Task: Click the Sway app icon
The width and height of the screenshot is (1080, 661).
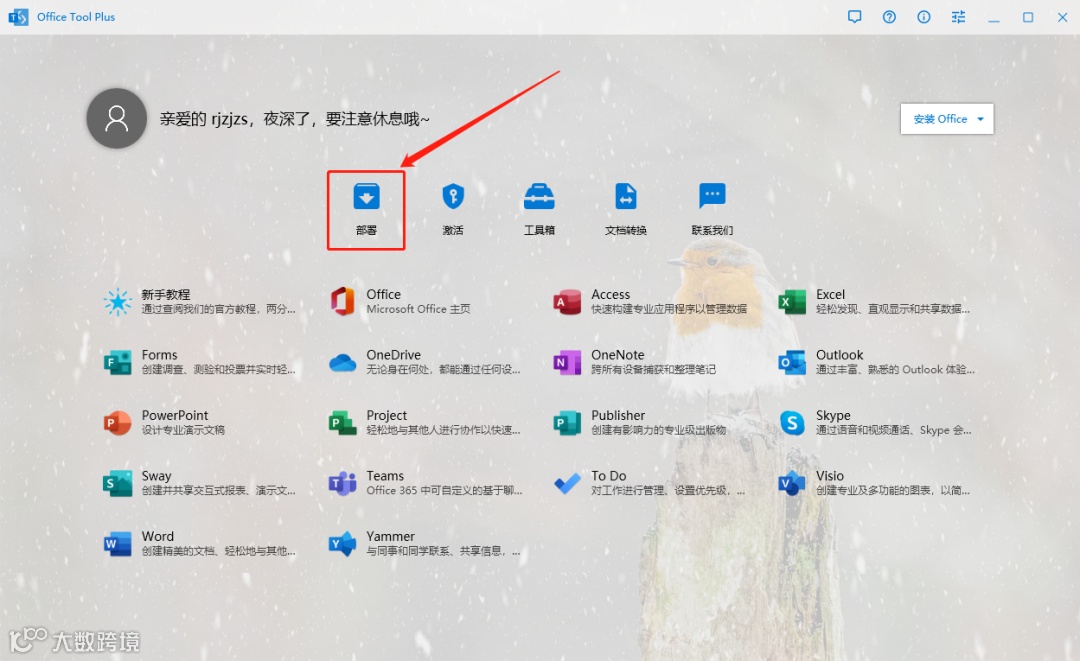Action: click(117, 483)
